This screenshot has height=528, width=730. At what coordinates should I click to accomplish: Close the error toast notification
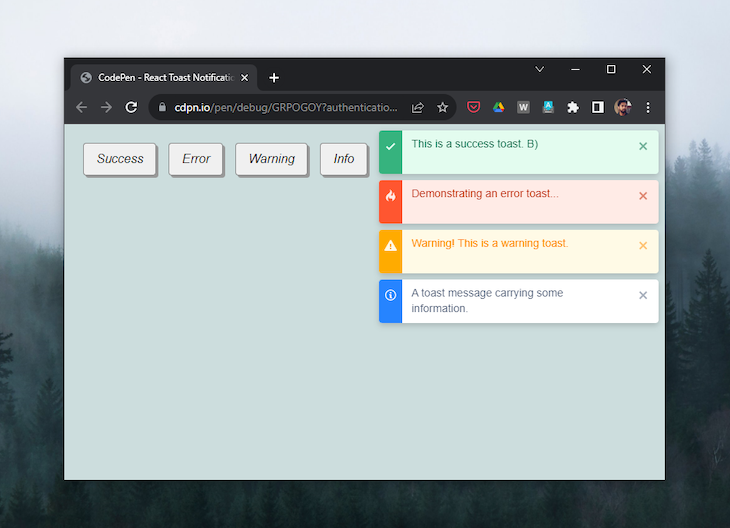coord(643,196)
